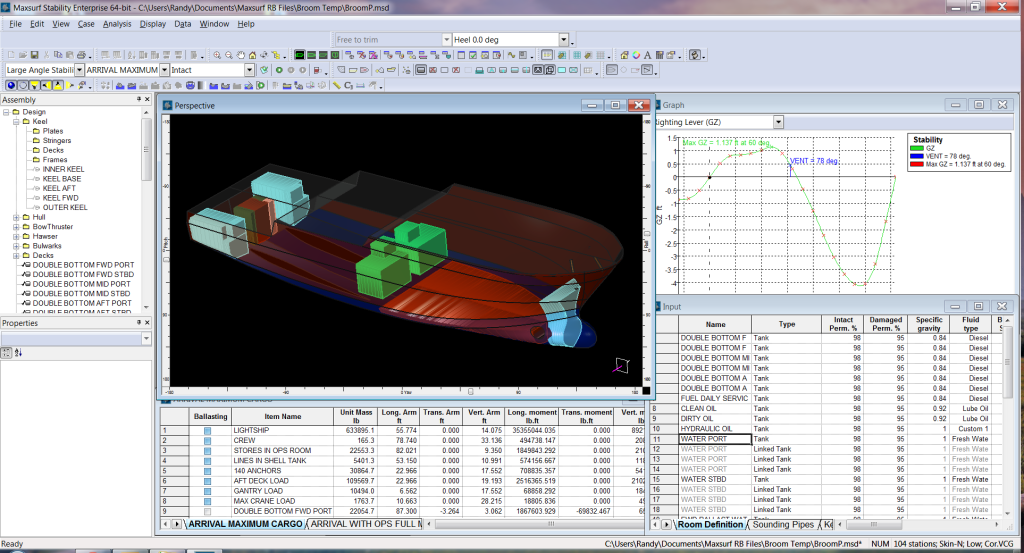Toggle Ballasting checkbox for STORES IN OPS ROOM
The height and width of the screenshot is (553, 1024).
tap(207, 451)
